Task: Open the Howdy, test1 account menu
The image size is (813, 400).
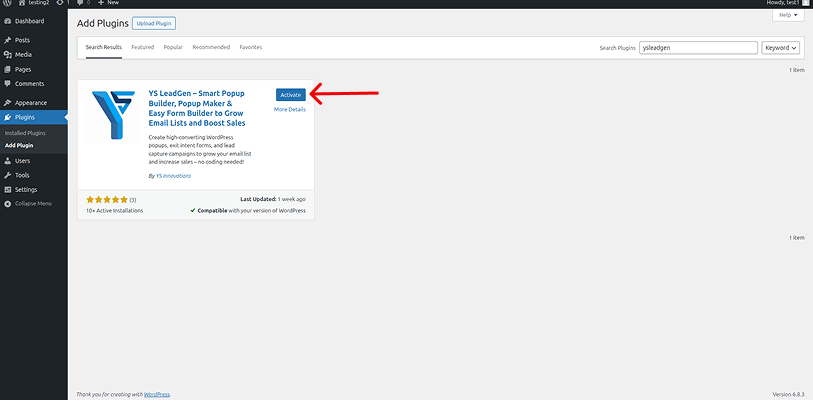Action: coord(788,3)
